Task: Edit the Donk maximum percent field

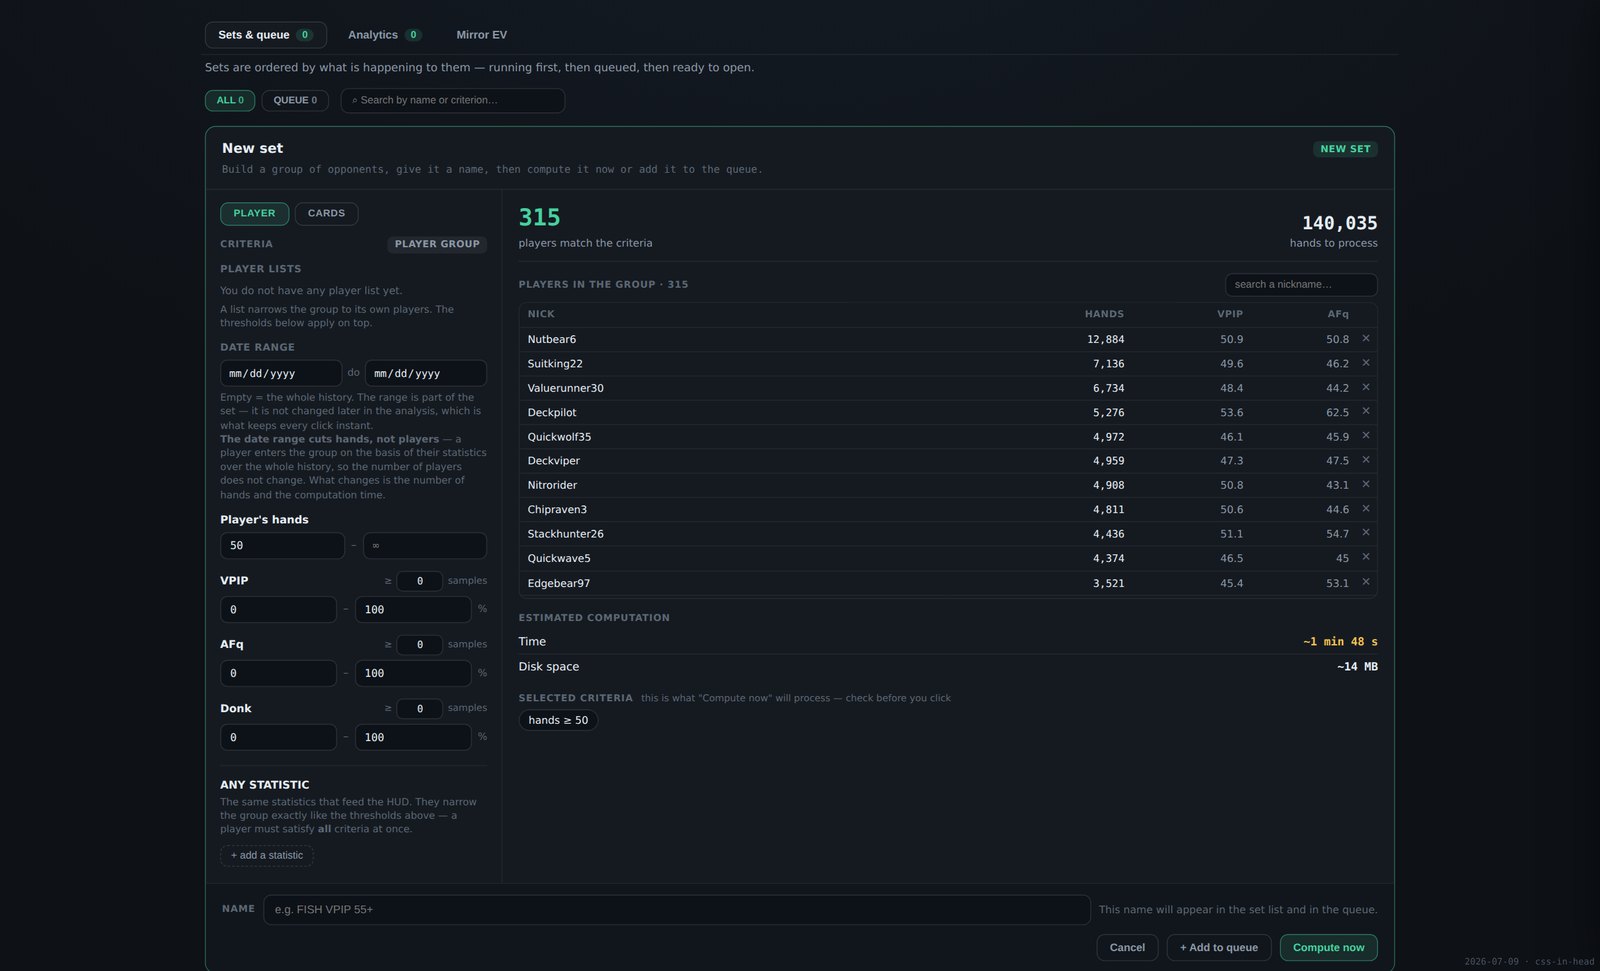Action: [x=413, y=737]
